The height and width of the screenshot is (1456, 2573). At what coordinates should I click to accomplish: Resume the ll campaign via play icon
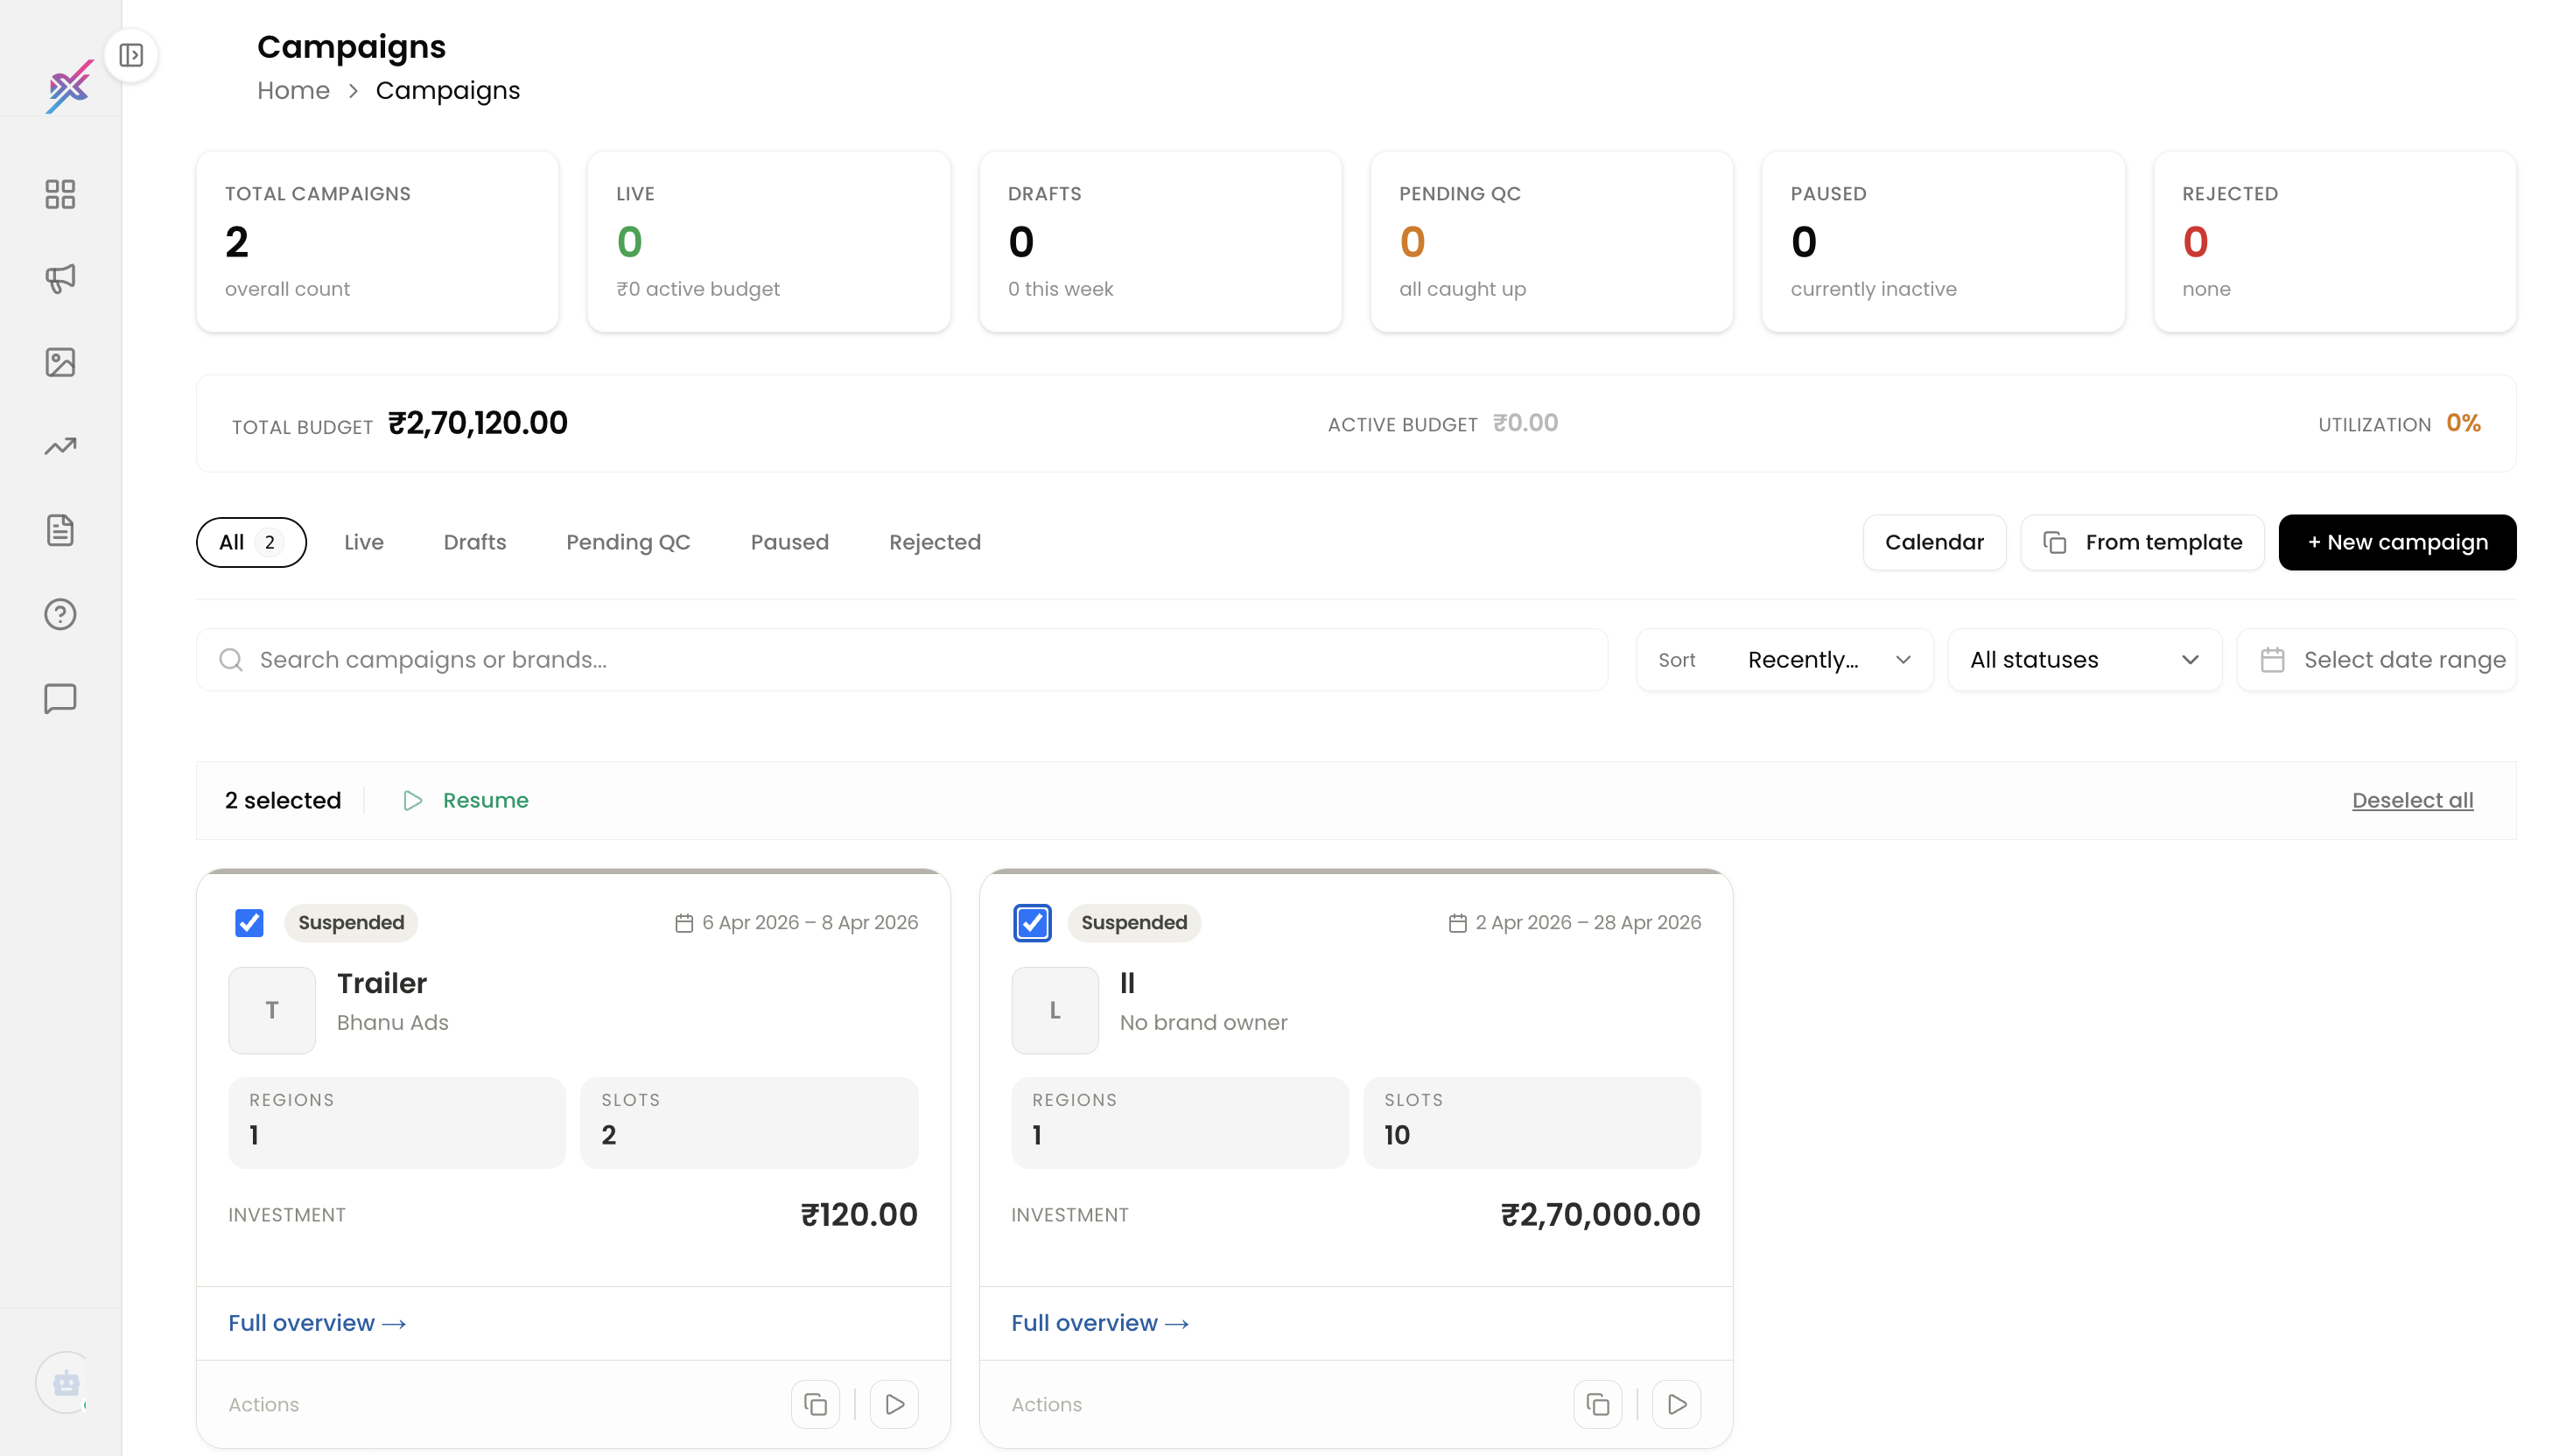(1676, 1404)
